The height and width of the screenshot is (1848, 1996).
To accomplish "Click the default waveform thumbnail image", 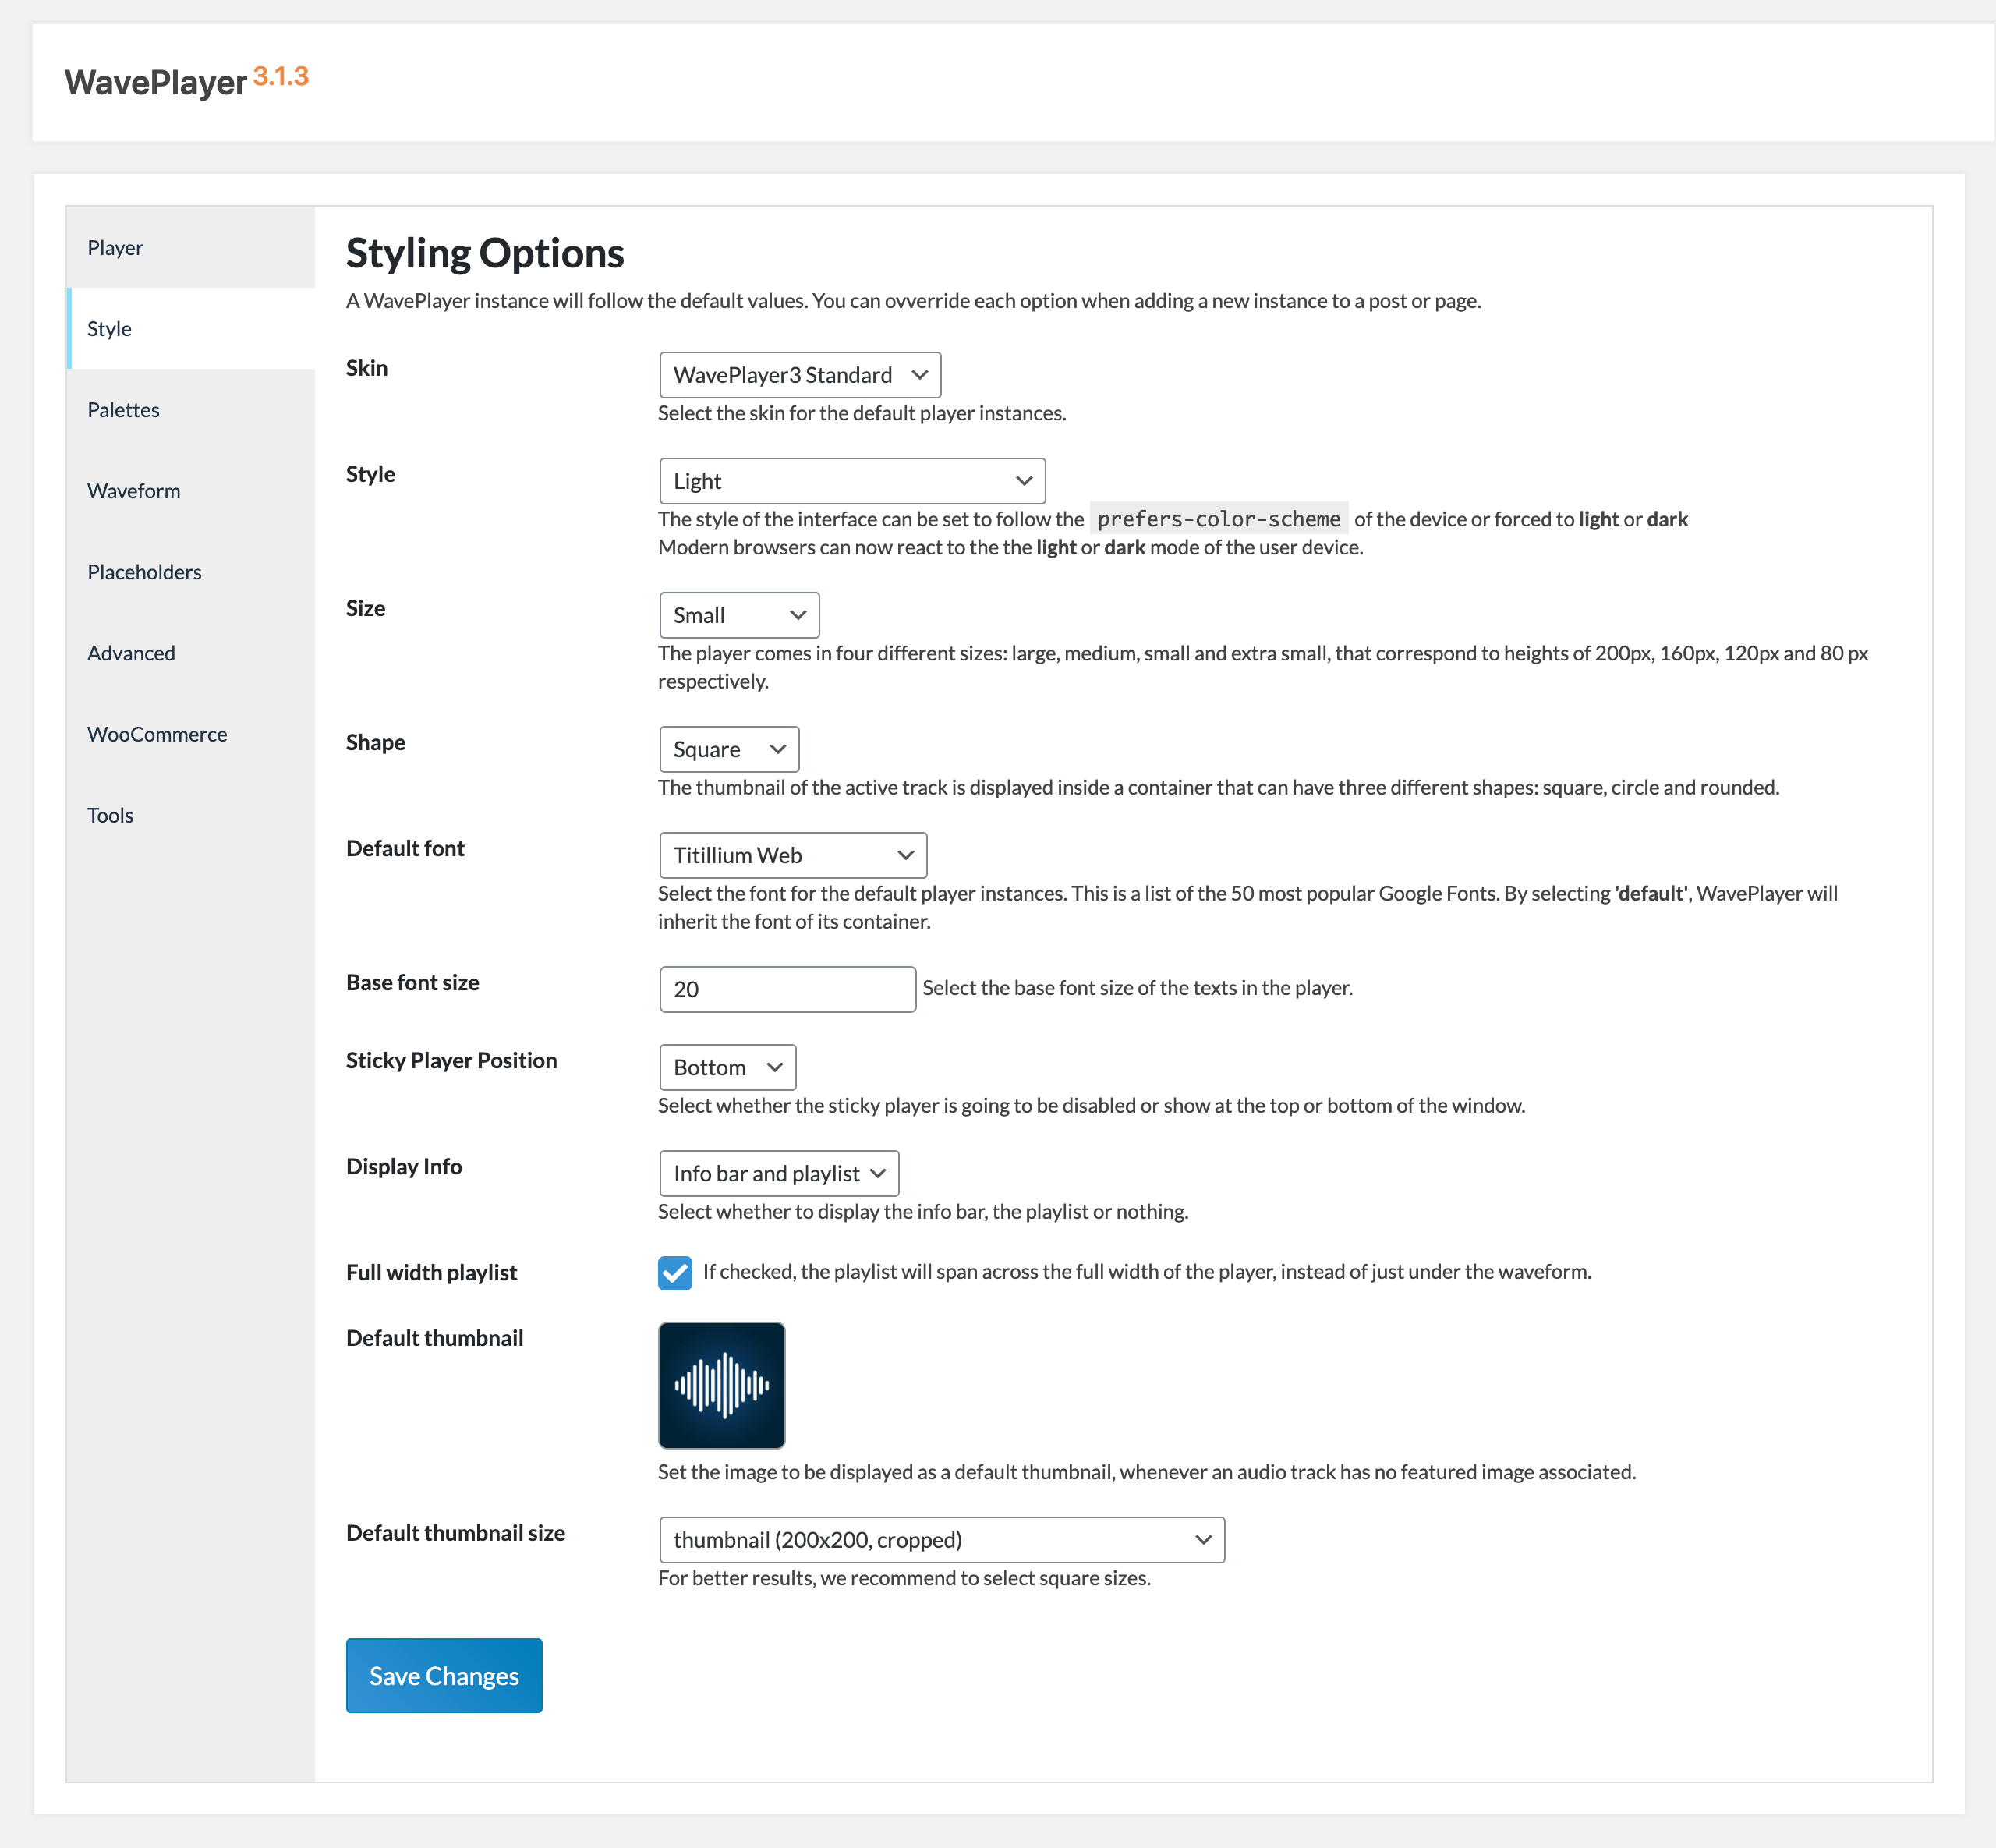I will [x=721, y=1385].
